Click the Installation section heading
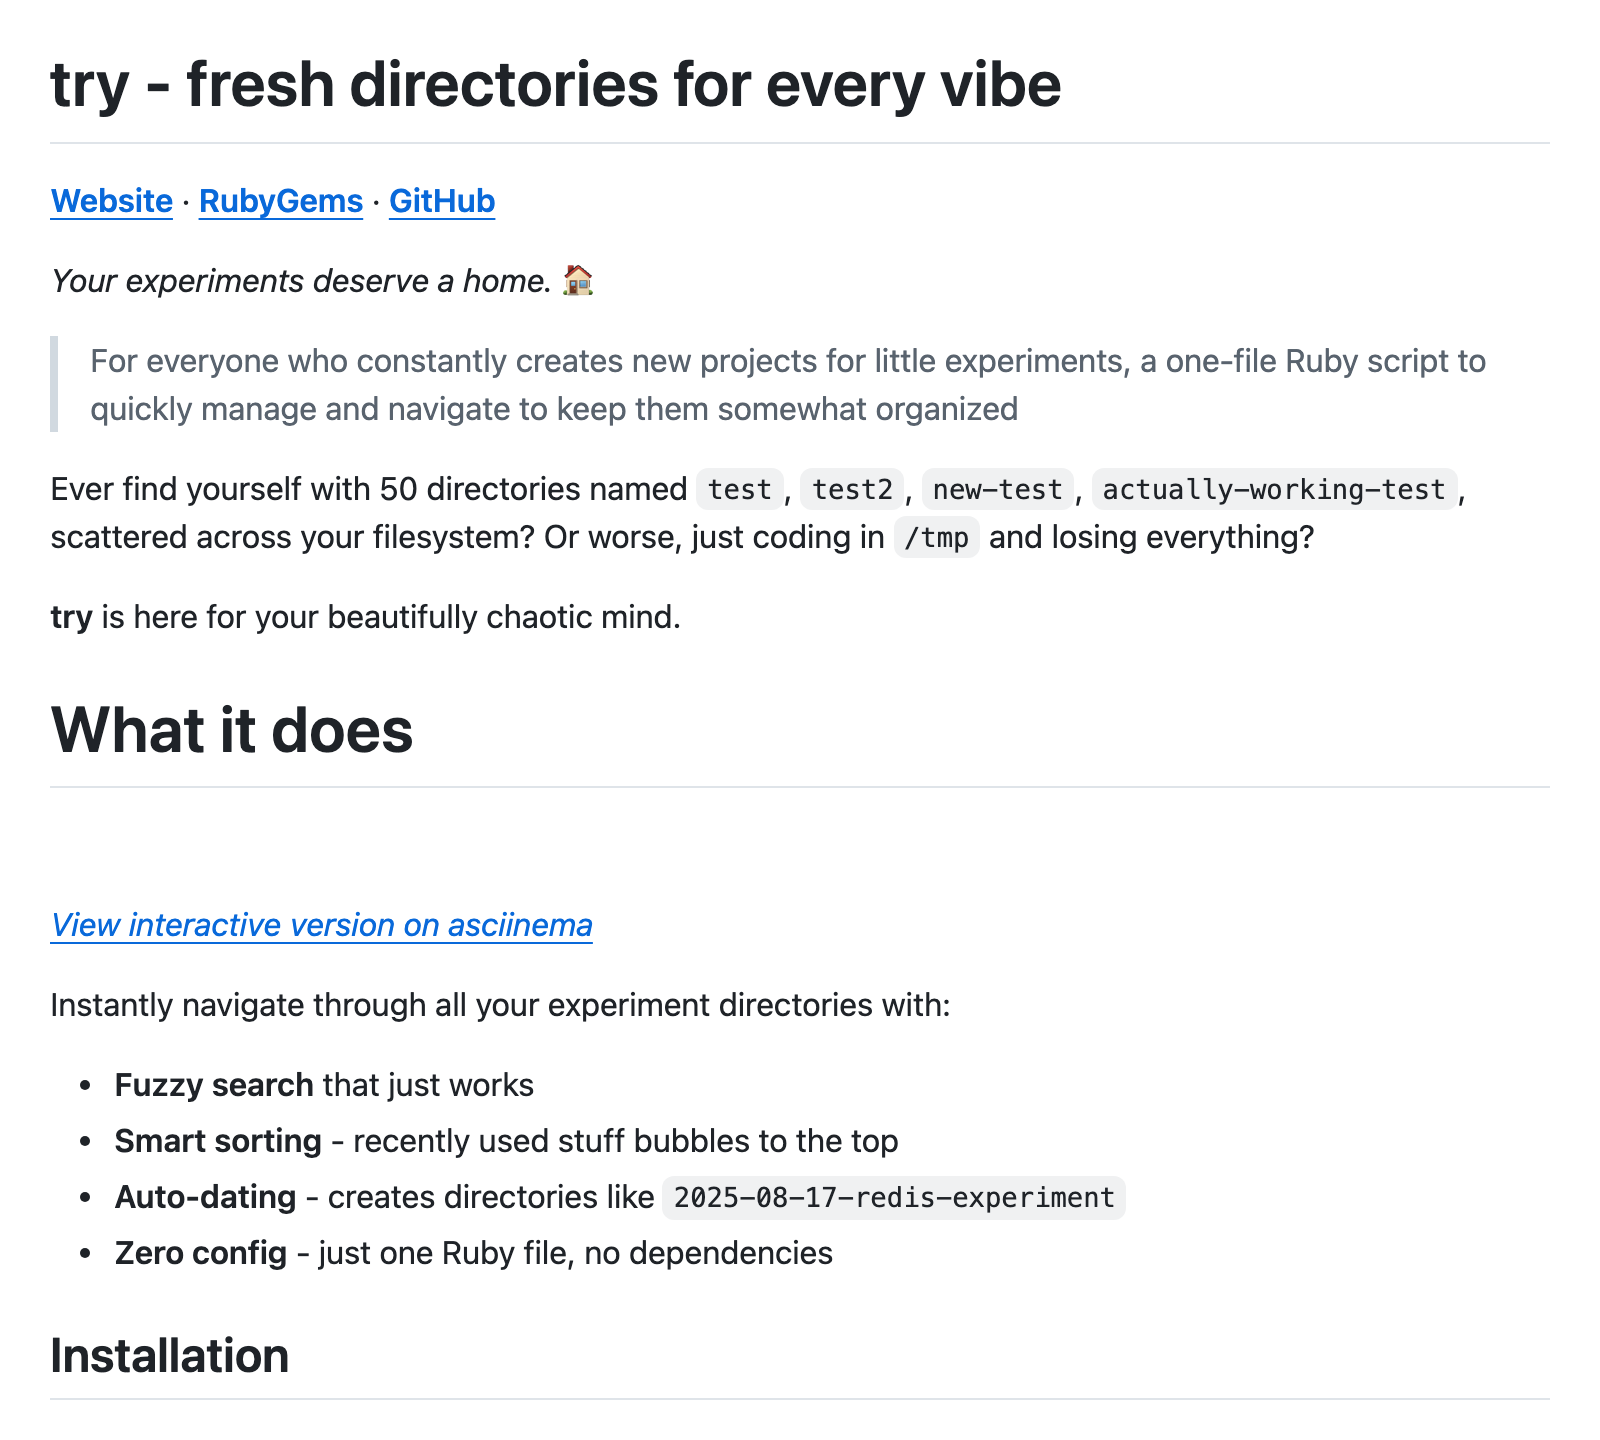The height and width of the screenshot is (1440, 1600). click(x=169, y=1356)
